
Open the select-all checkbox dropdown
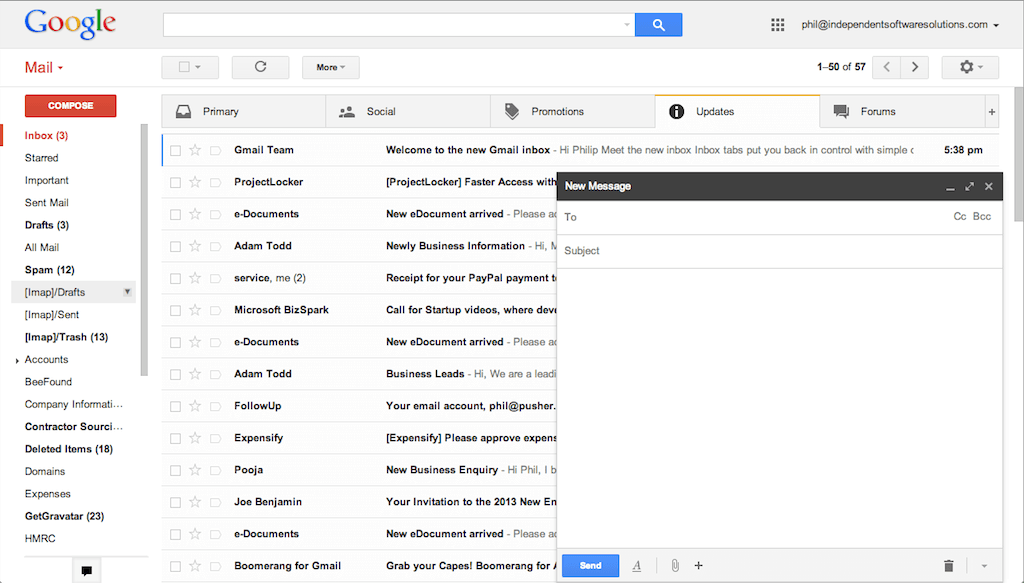pos(190,67)
